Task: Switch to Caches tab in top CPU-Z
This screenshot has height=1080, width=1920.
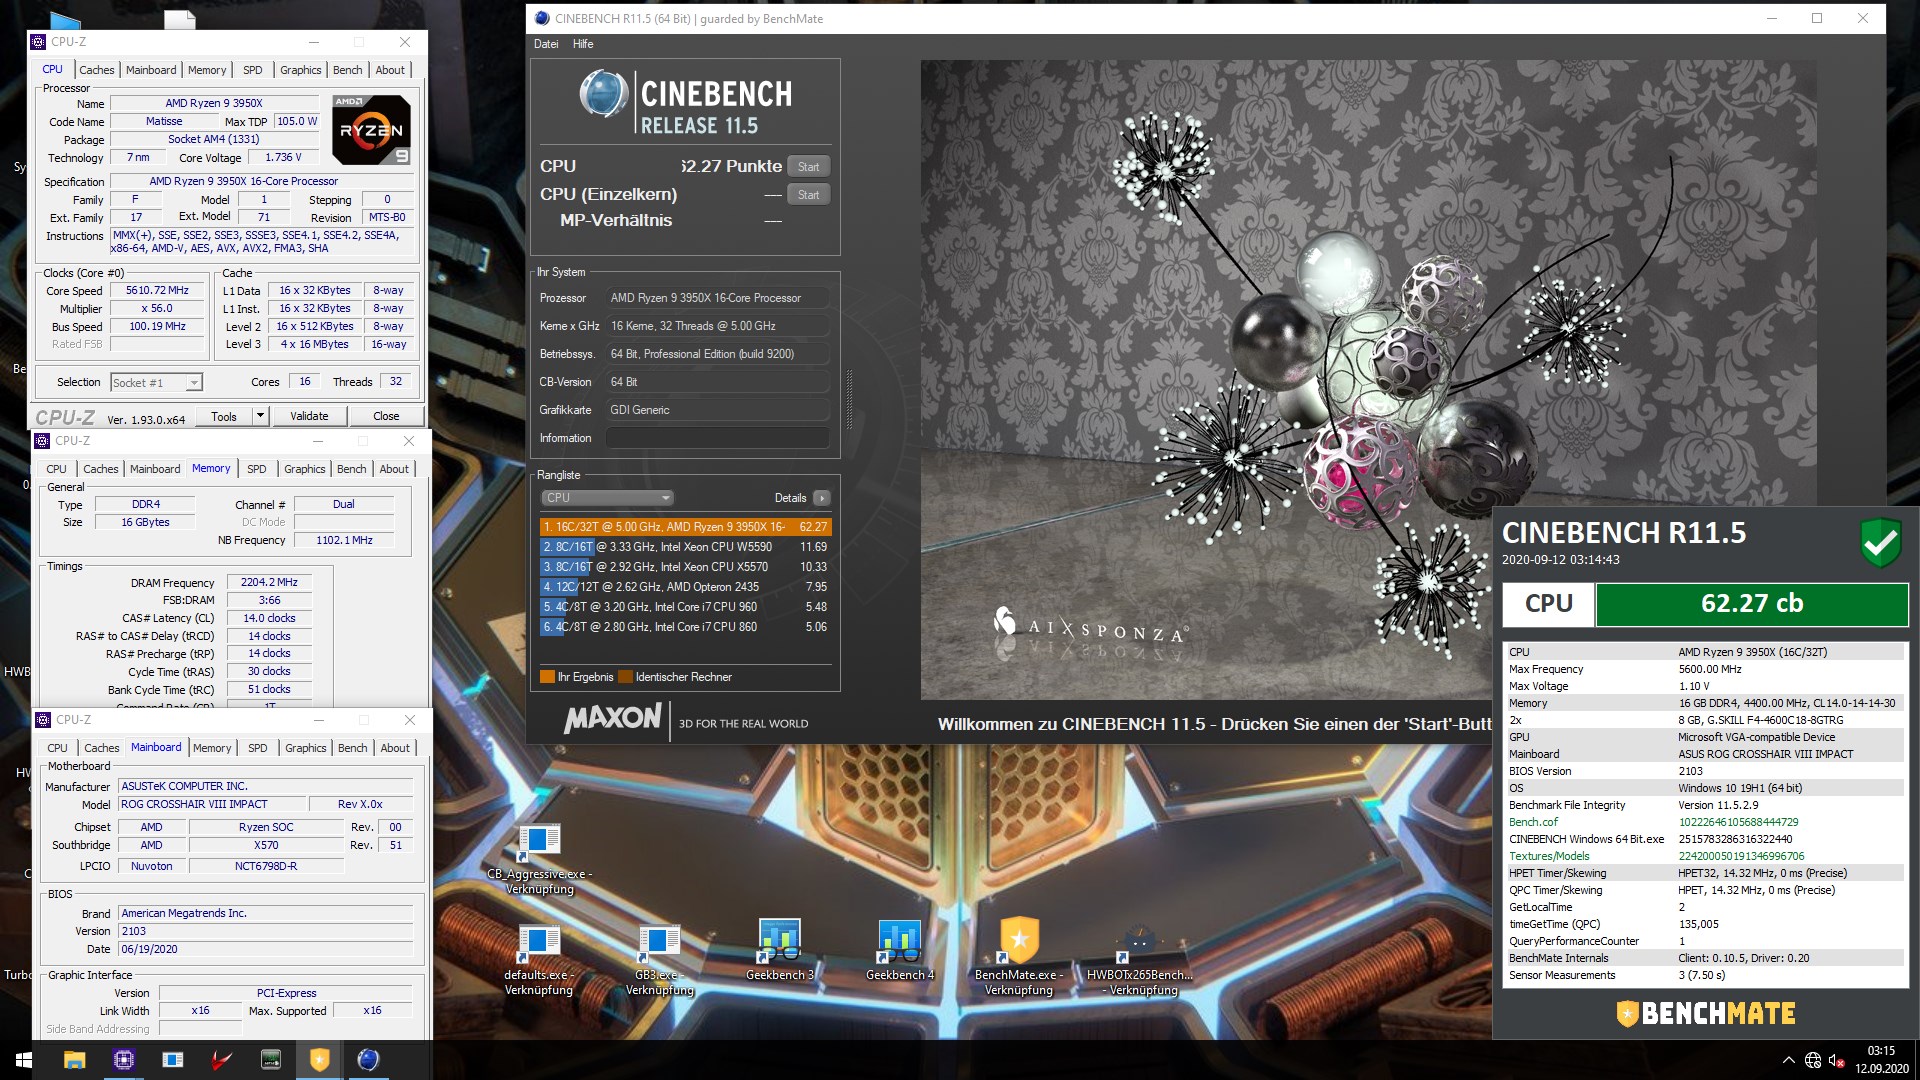Action: pos(97,70)
